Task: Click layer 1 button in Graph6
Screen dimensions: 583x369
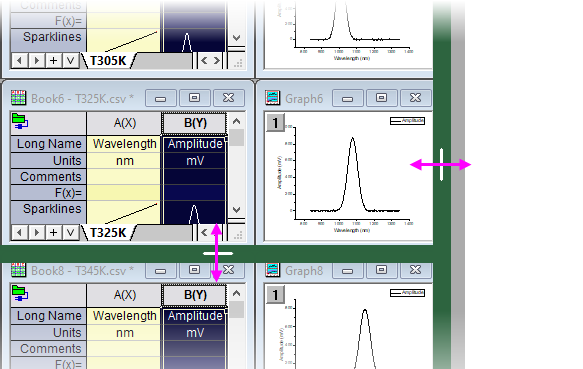Action: click(x=275, y=123)
